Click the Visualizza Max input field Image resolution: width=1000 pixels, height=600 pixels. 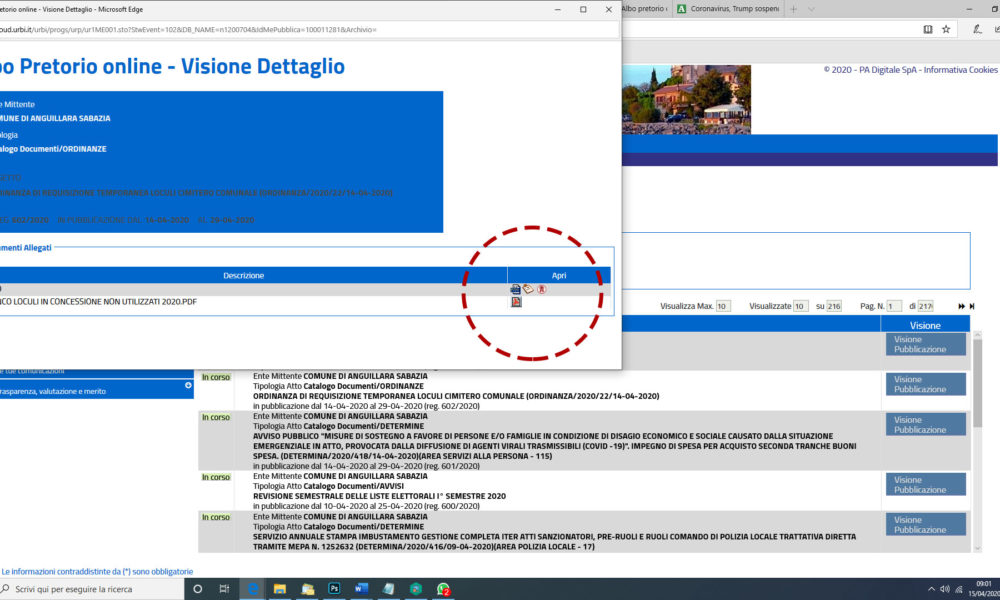[723, 306]
